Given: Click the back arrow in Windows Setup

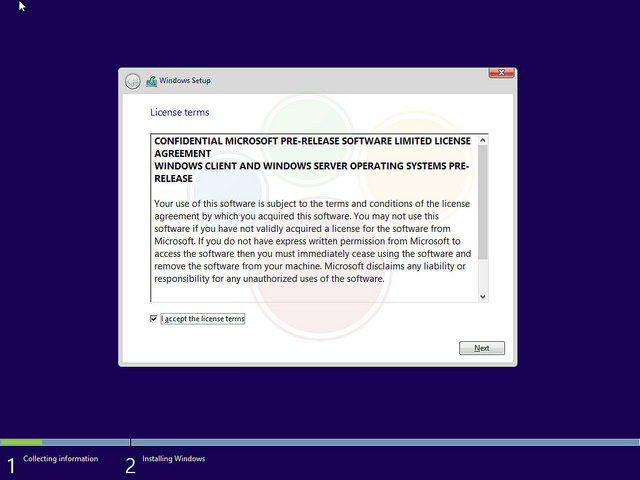Looking at the screenshot, I should (133, 81).
